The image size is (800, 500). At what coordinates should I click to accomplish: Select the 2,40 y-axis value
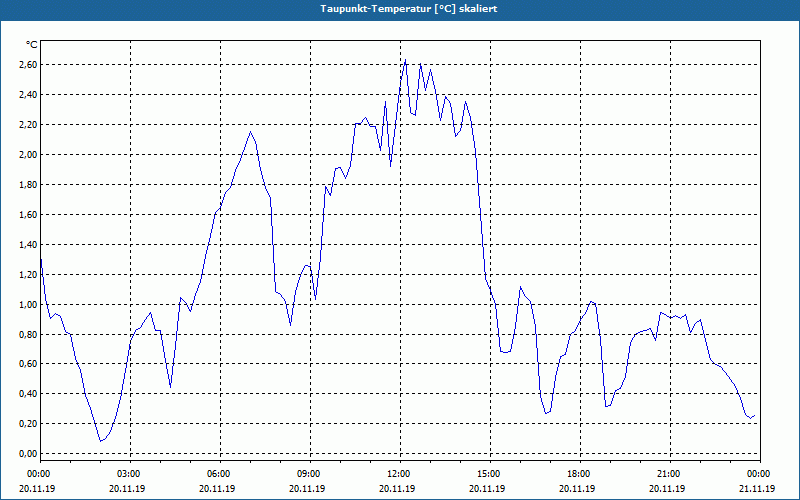coord(29,95)
